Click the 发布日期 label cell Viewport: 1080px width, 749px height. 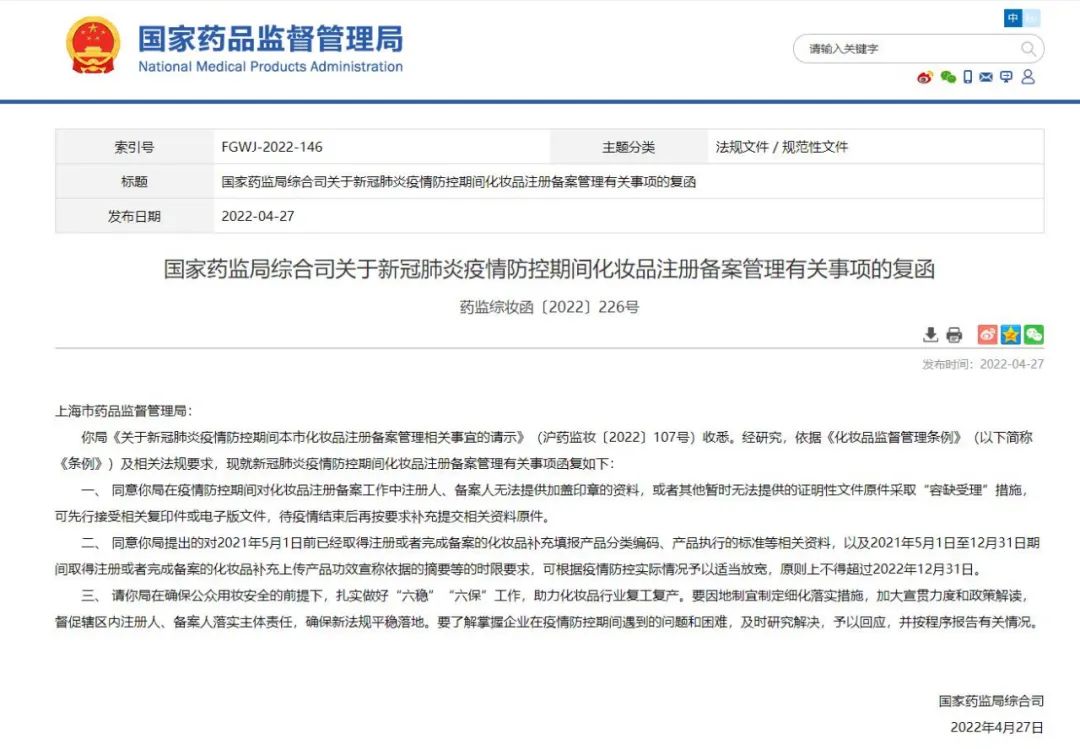point(134,216)
